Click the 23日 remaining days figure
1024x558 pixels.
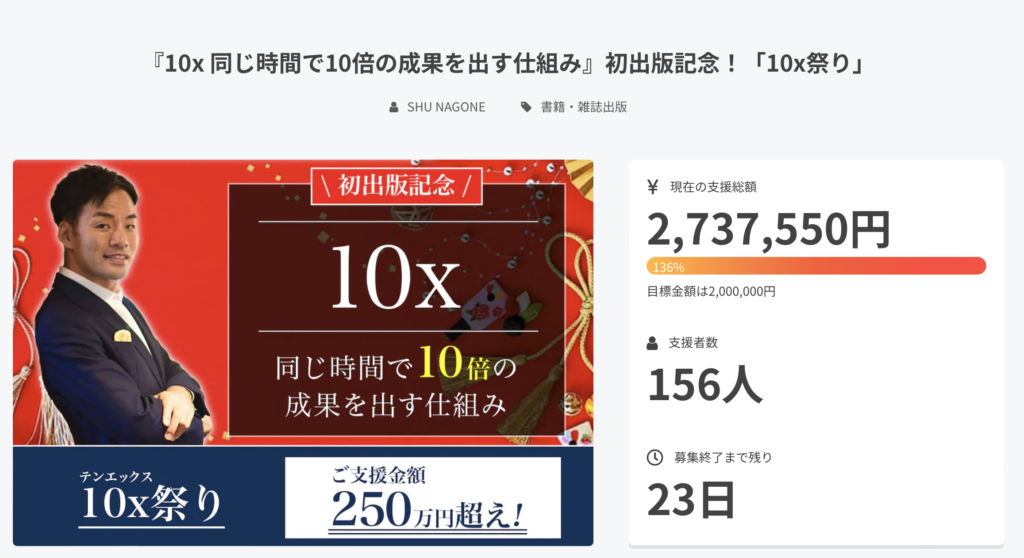pyautogui.click(x=692, y=500)
